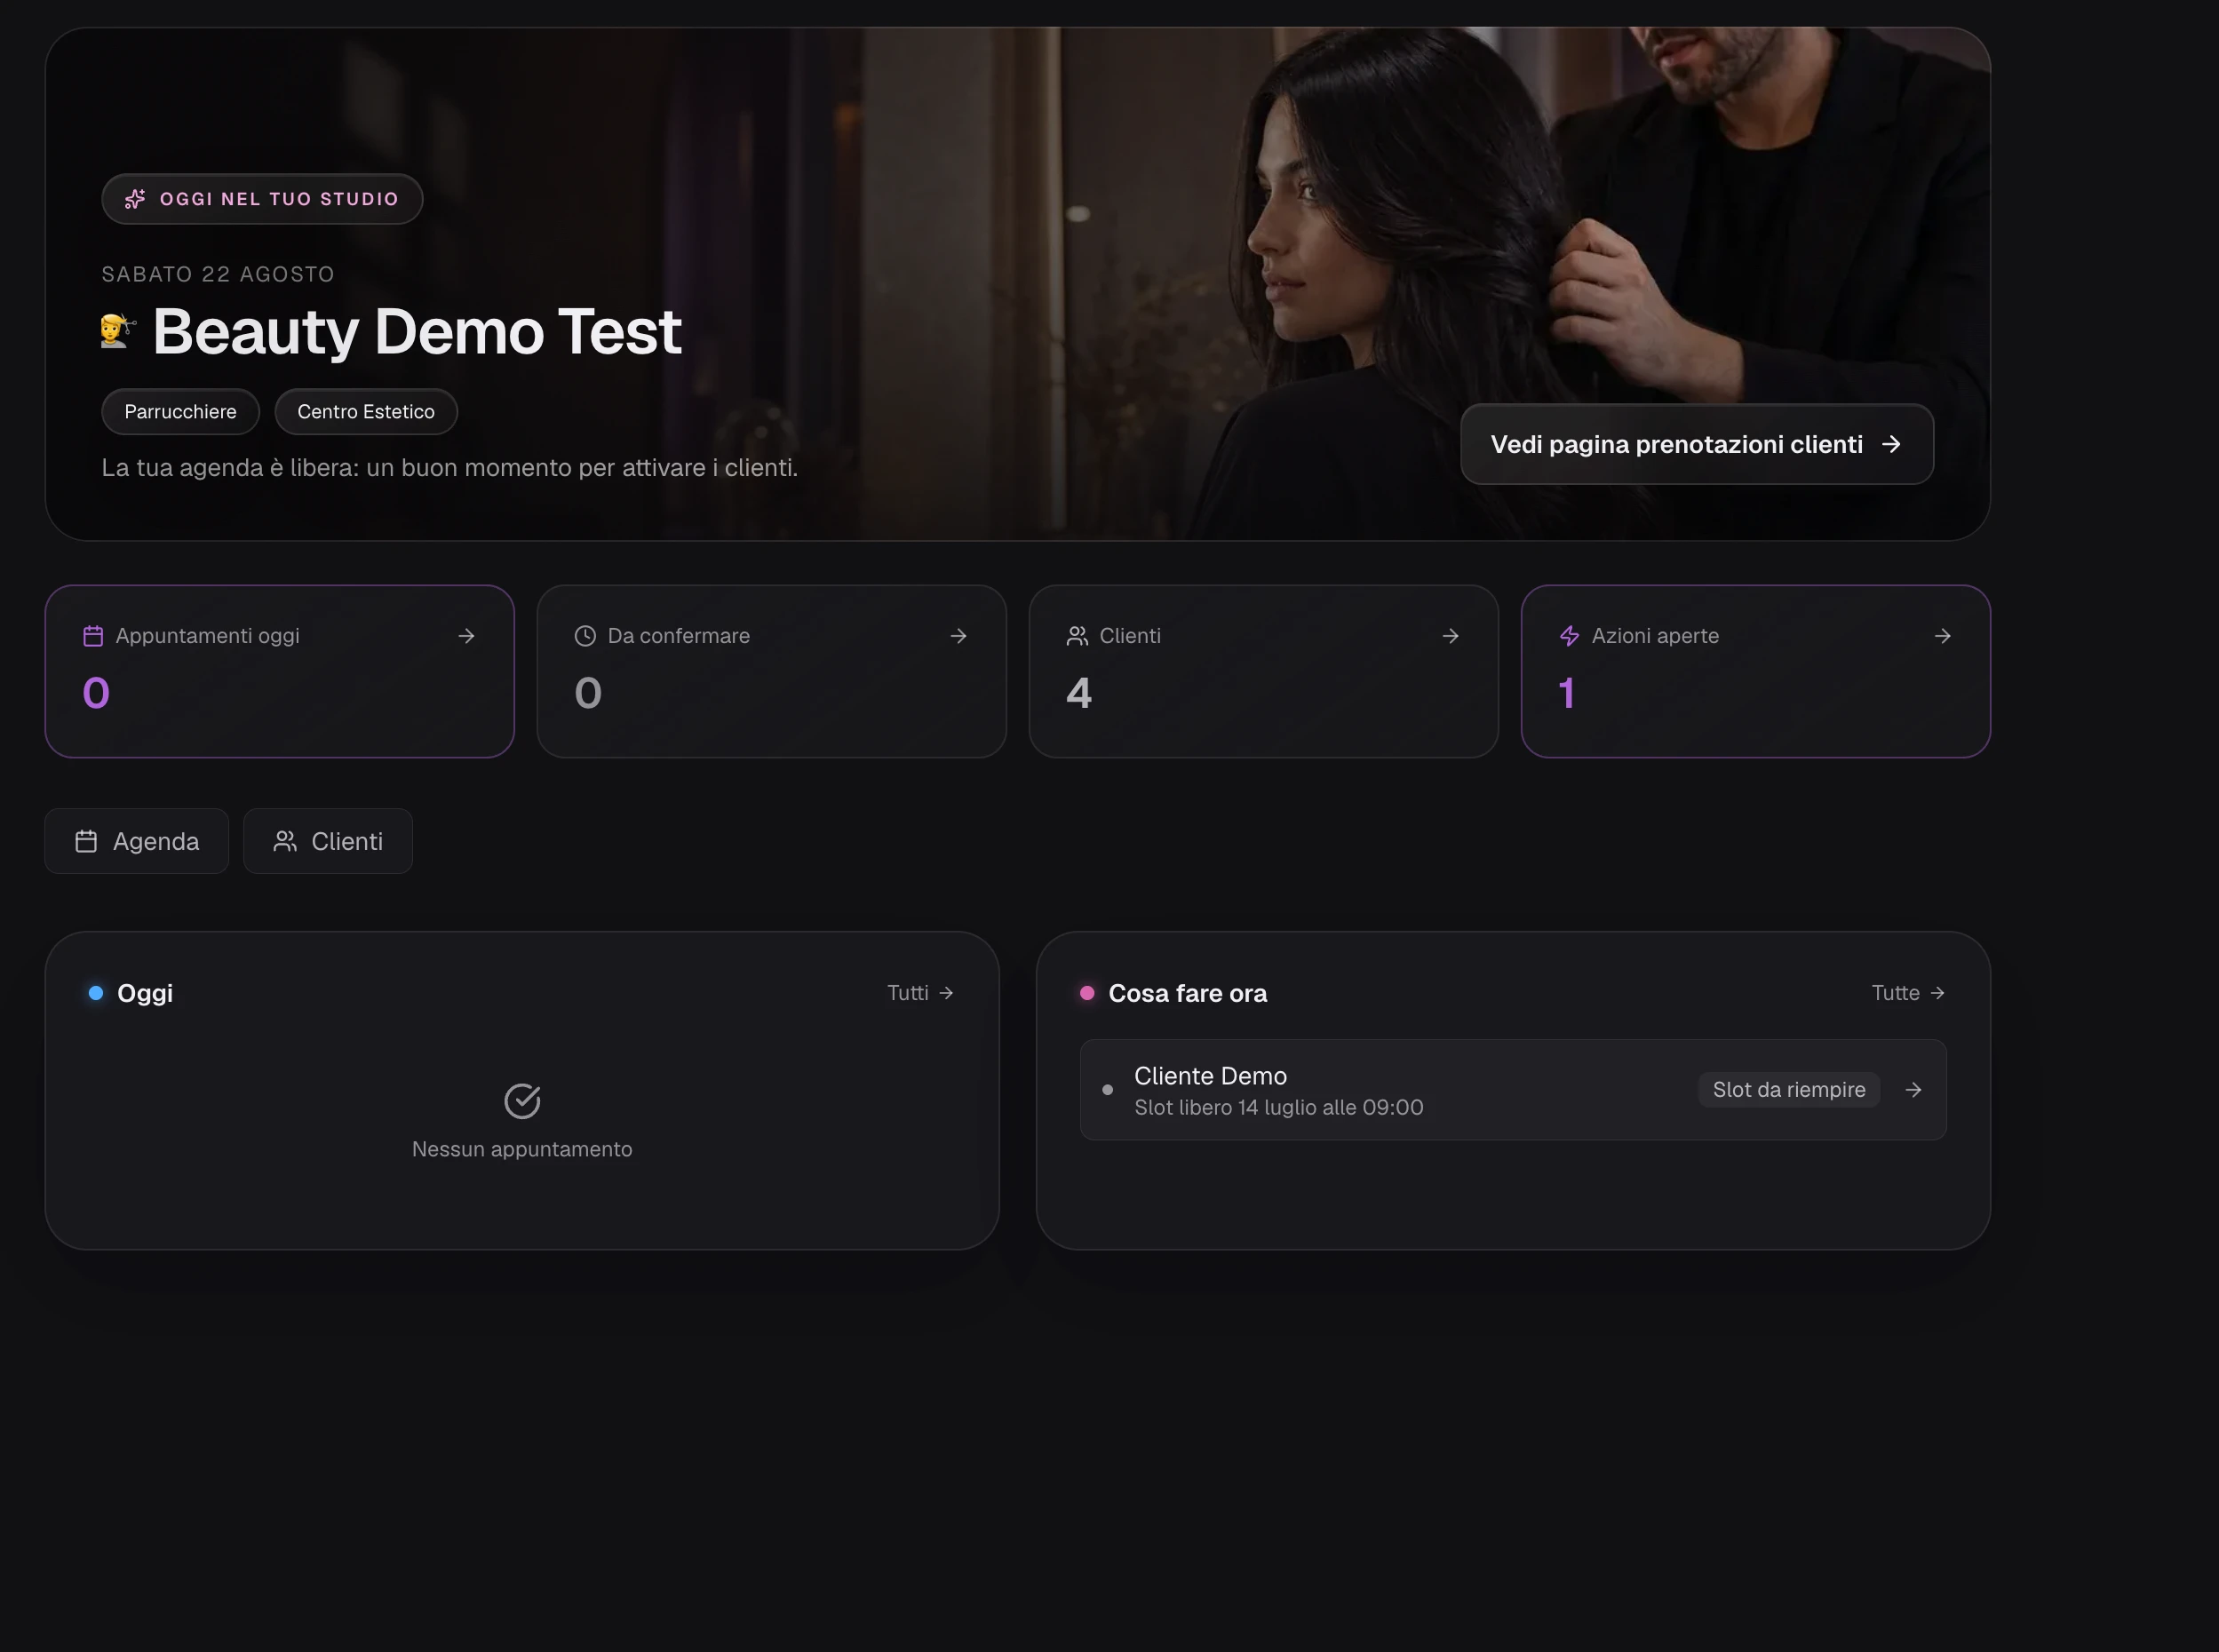The image size is (2219, 1652).
Task: Click the Azioni aperte label
Action: (1655, 636)
